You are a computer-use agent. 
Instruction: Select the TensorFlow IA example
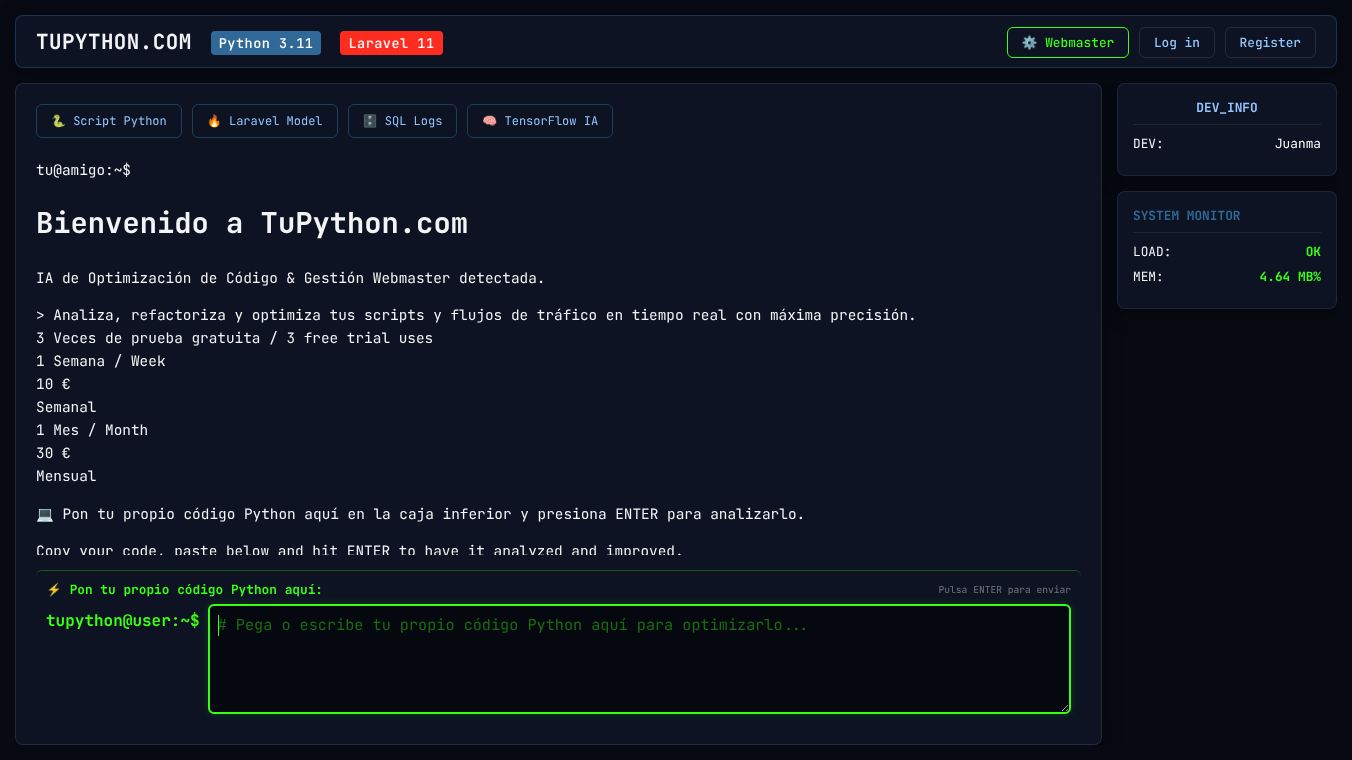point(540,121)
